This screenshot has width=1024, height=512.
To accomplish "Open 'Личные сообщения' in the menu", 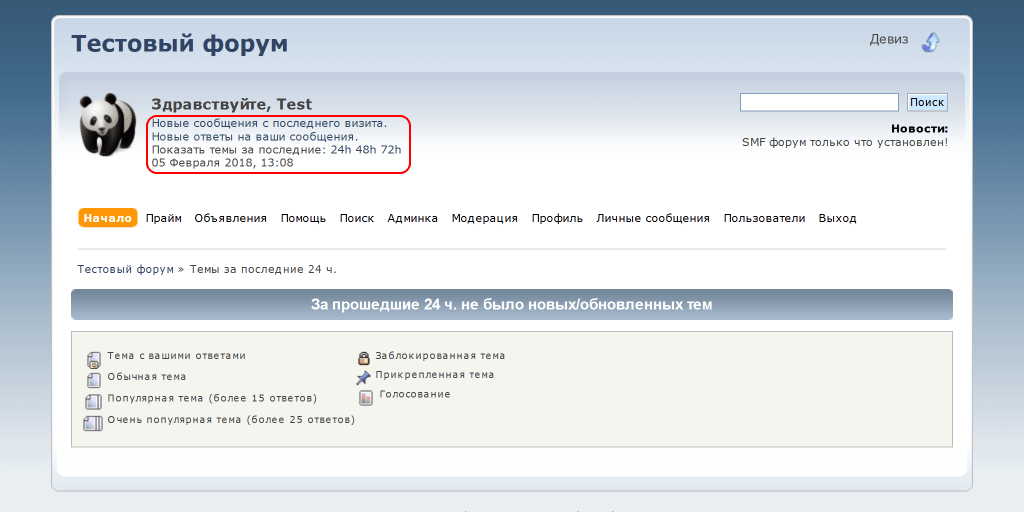I will coord(653,218).
